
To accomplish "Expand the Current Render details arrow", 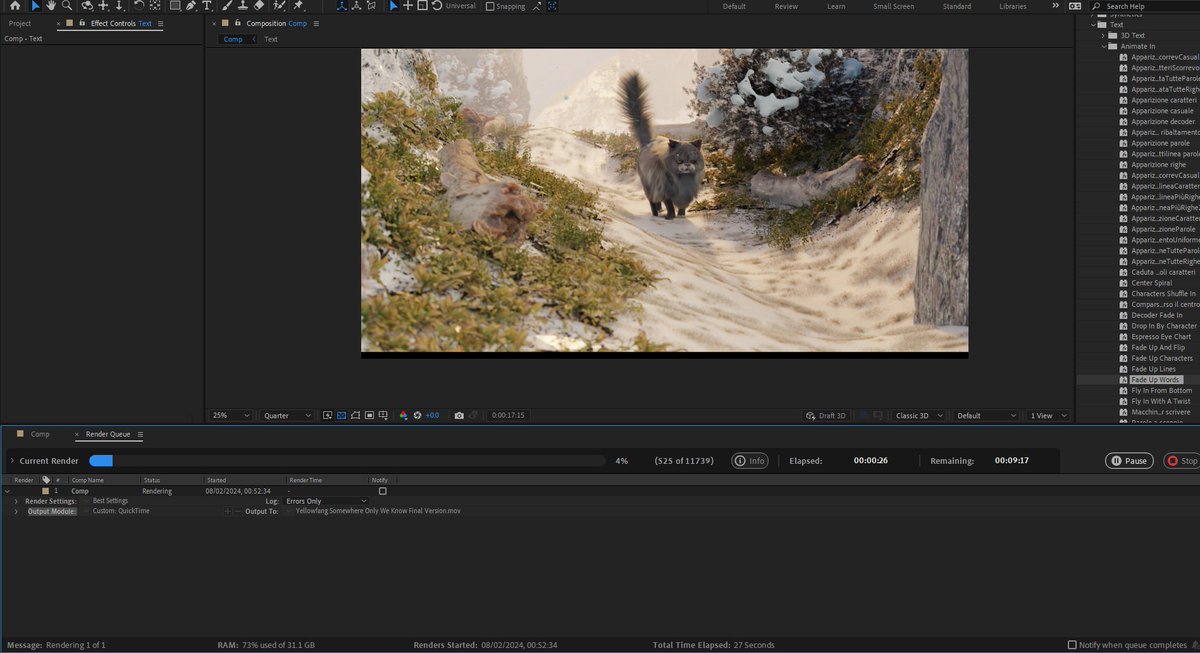I will pos(12,461).
